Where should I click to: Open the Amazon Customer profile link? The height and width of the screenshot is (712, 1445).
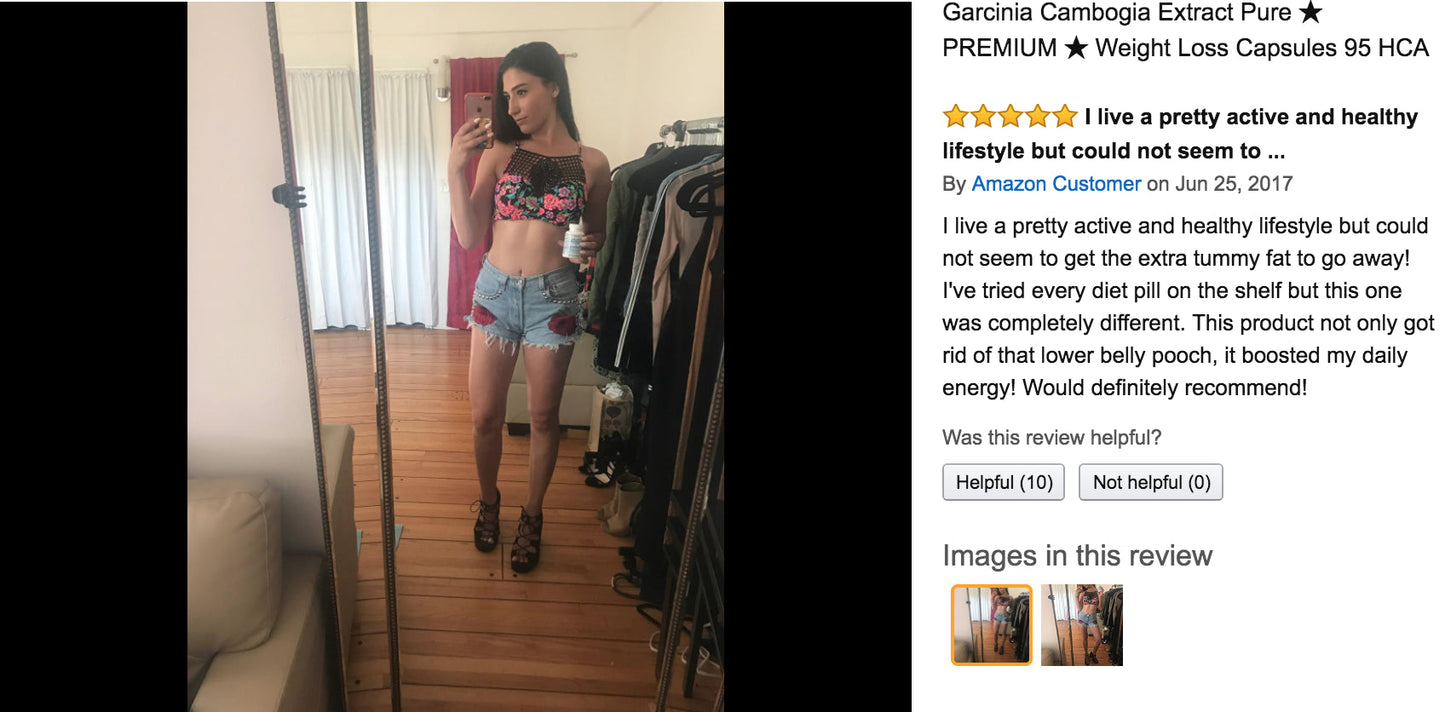pyautogui.click(x=1056, y=184)
